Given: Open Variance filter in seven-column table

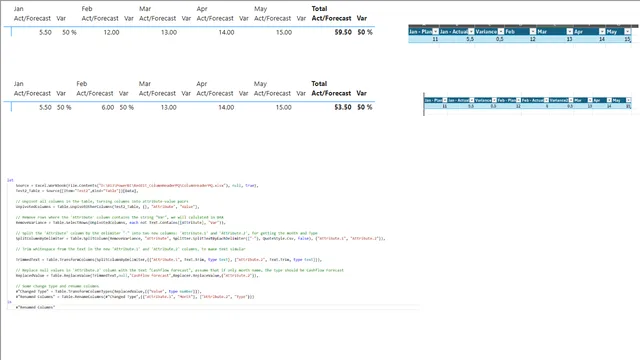Looking at the screenshot, I should coord(501,31).
